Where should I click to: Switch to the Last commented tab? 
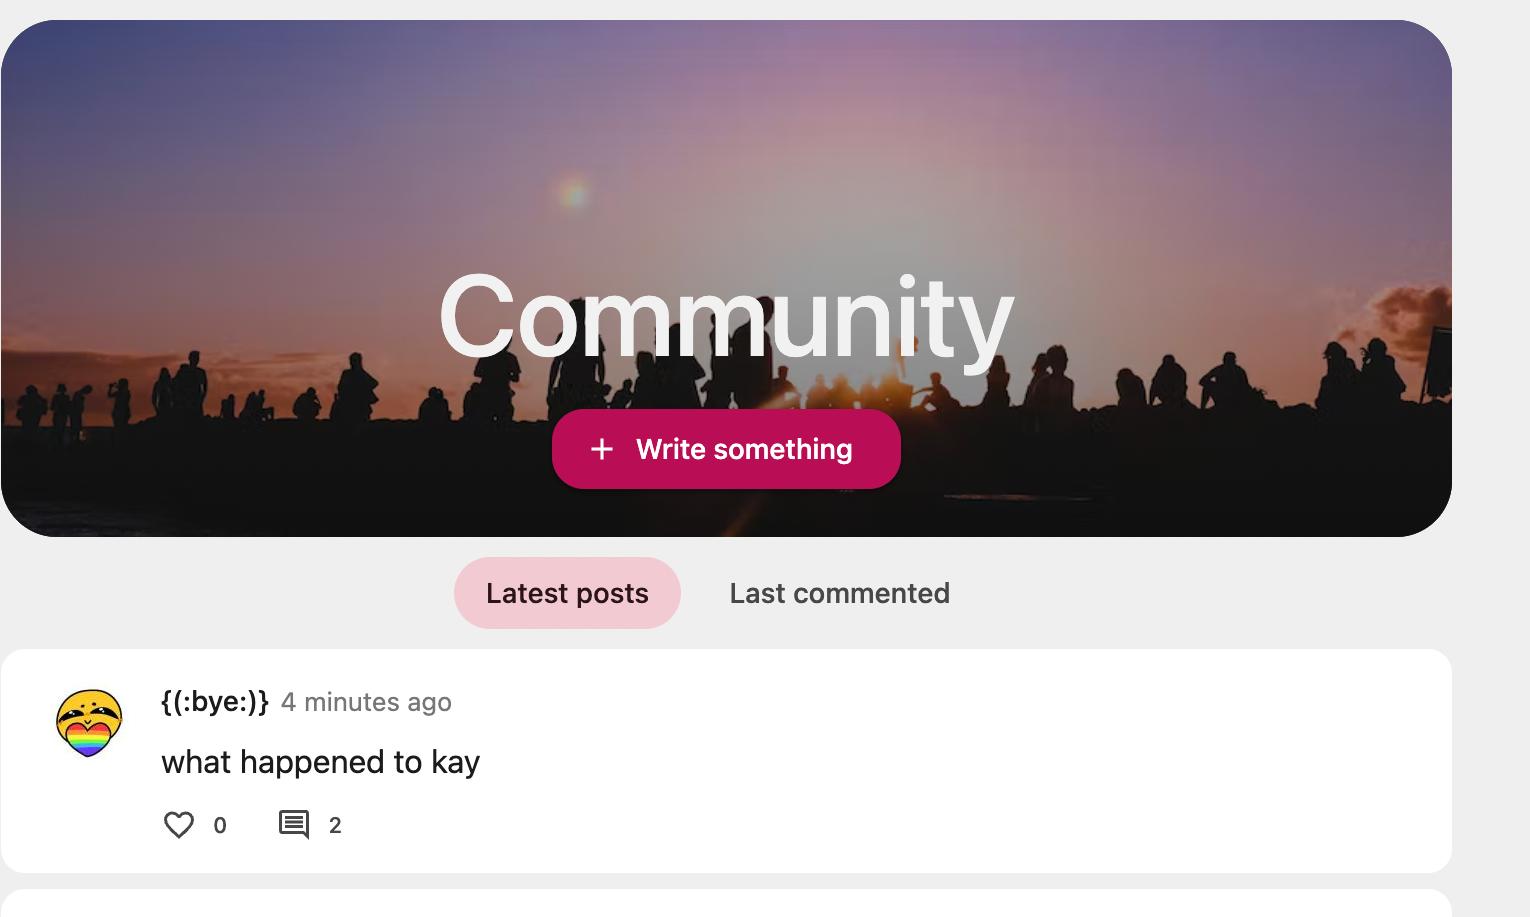tap(839, 593)
